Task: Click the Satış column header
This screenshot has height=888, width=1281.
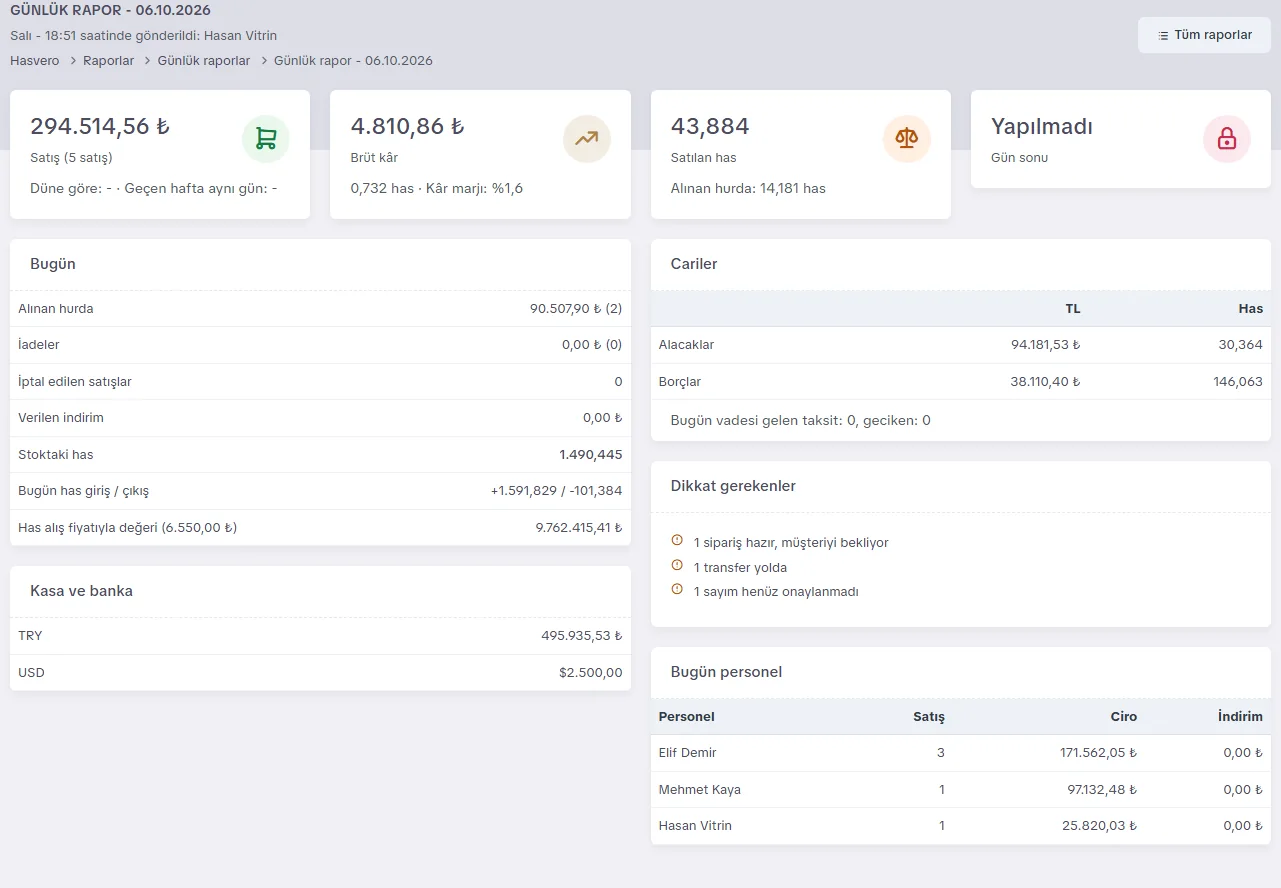Action: point(929,717)
